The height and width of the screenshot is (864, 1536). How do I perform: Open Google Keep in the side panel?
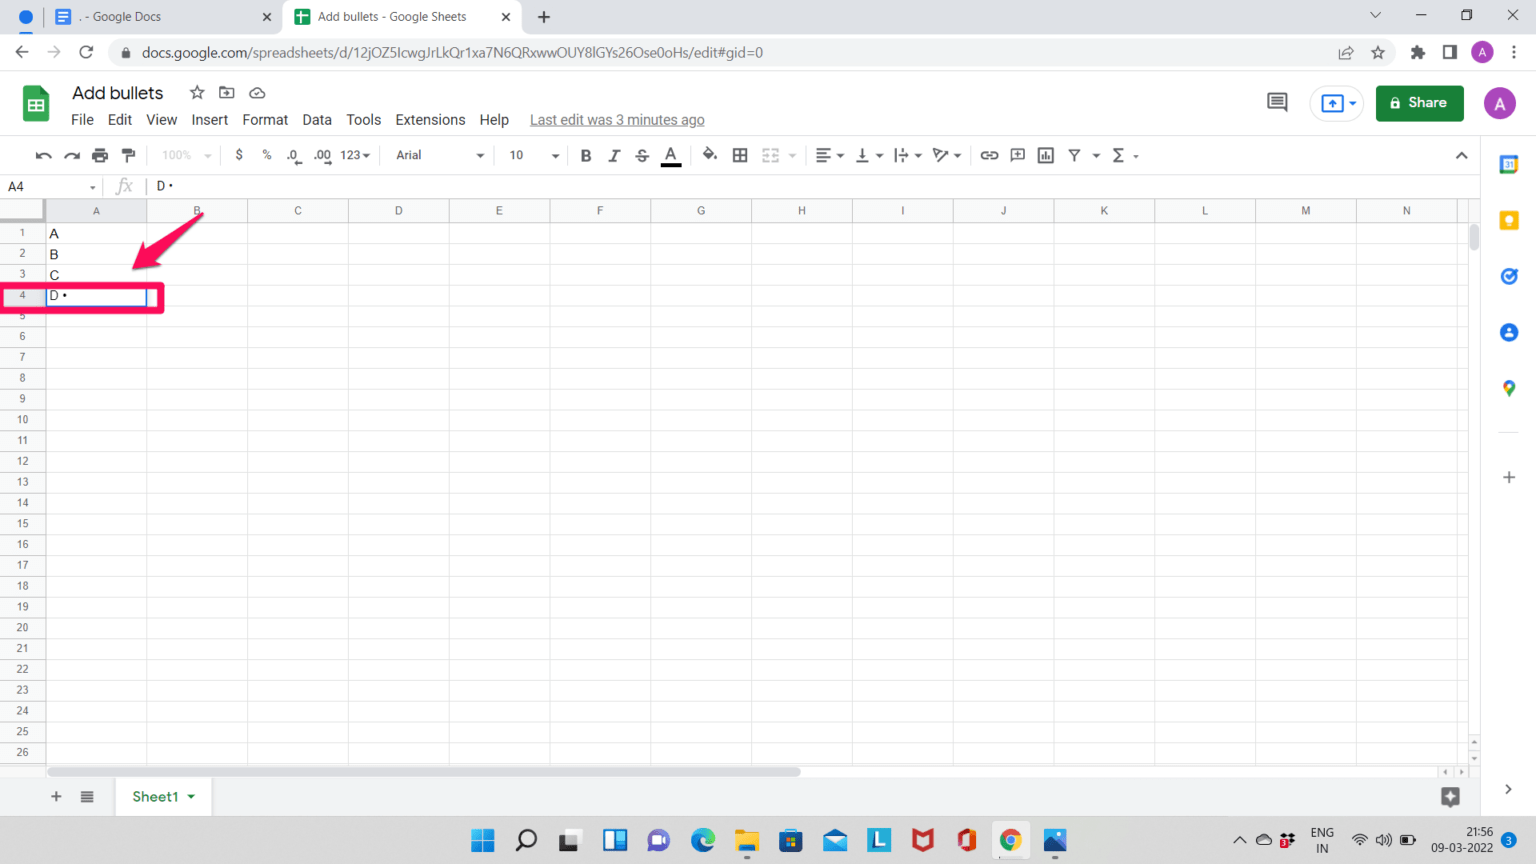pyautogui.click(x=1509, y=220)
